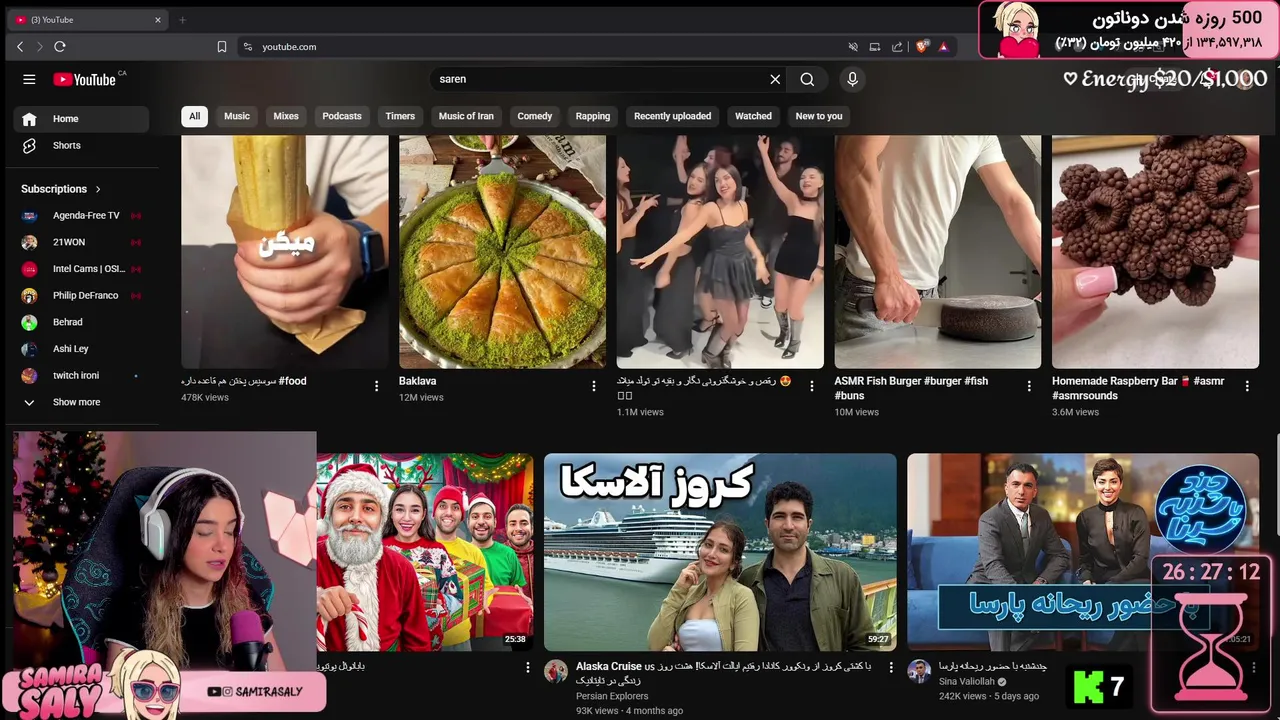Open the Persian Explorers channel name
The width and height of the screenshot is (1280, 720).
pyautogui.click(x=612, y=696)
